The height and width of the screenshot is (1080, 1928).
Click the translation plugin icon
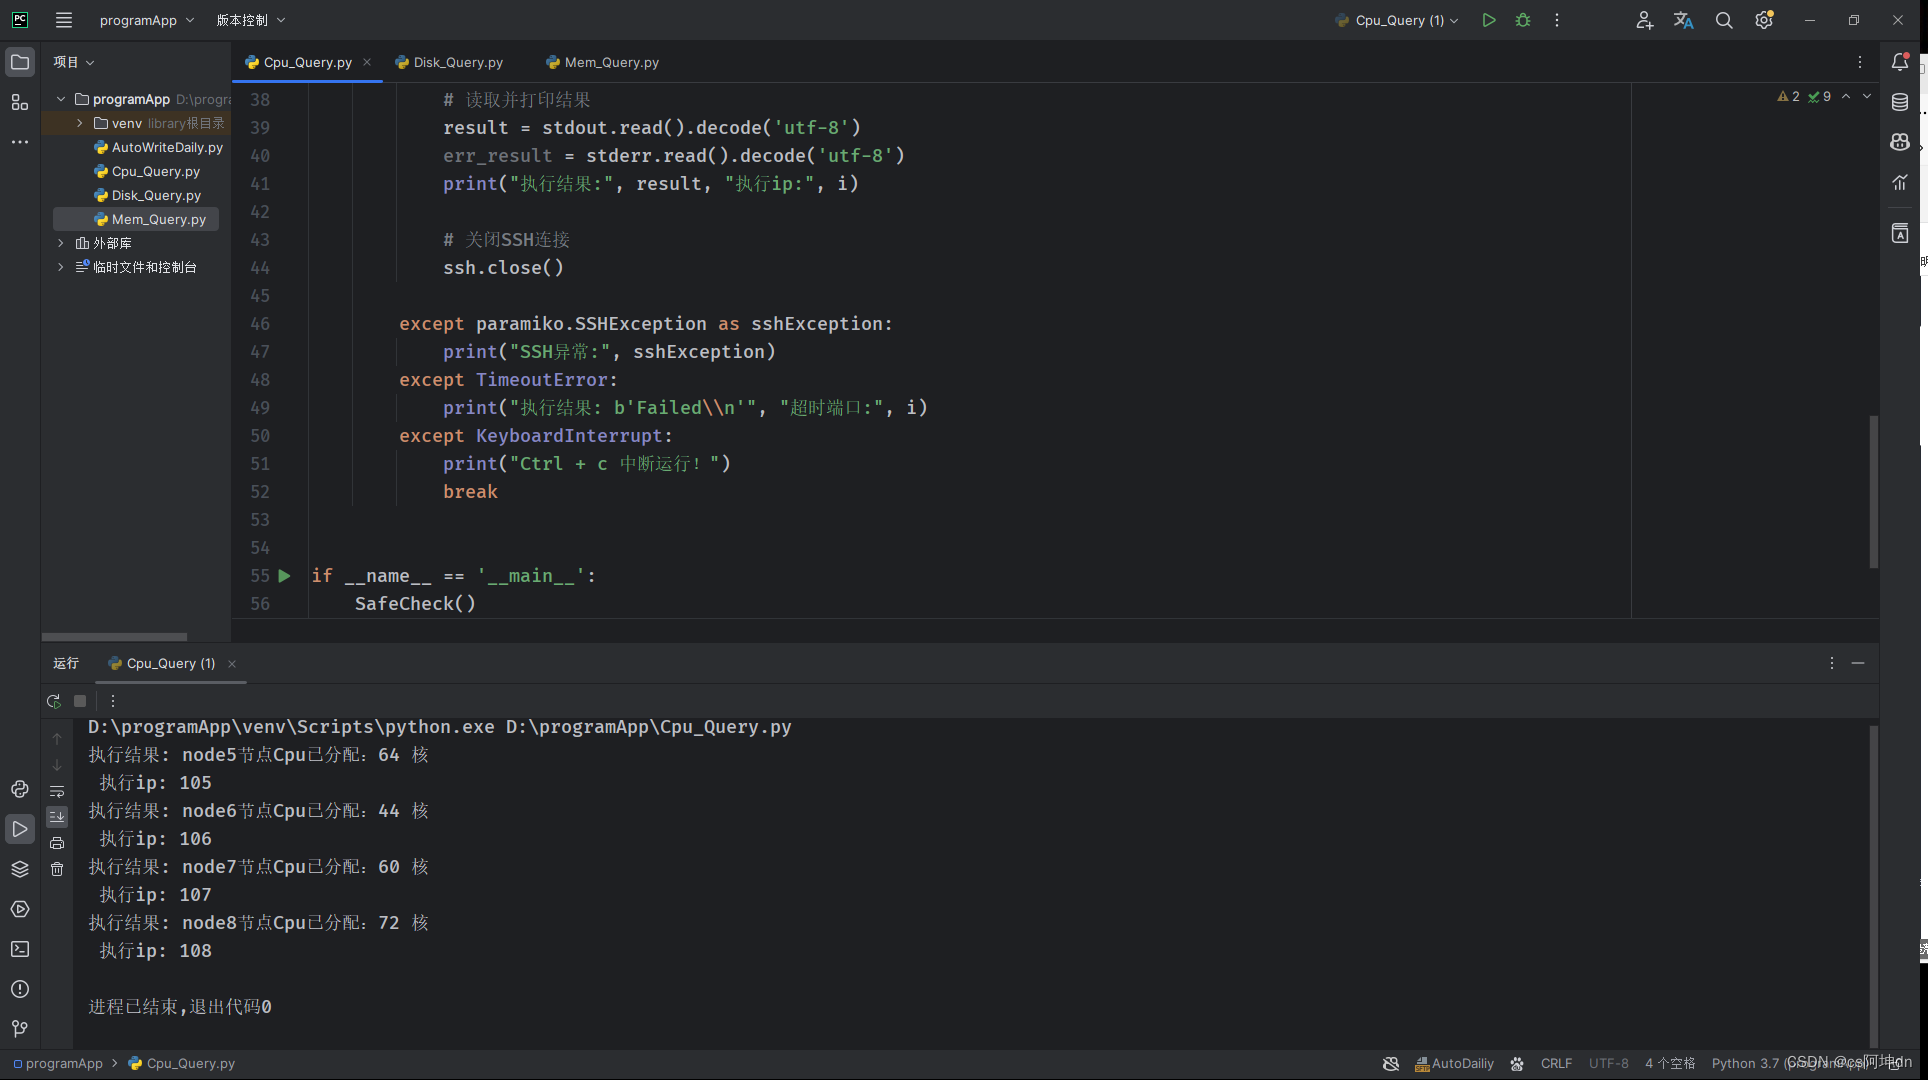pos(1684,20)
